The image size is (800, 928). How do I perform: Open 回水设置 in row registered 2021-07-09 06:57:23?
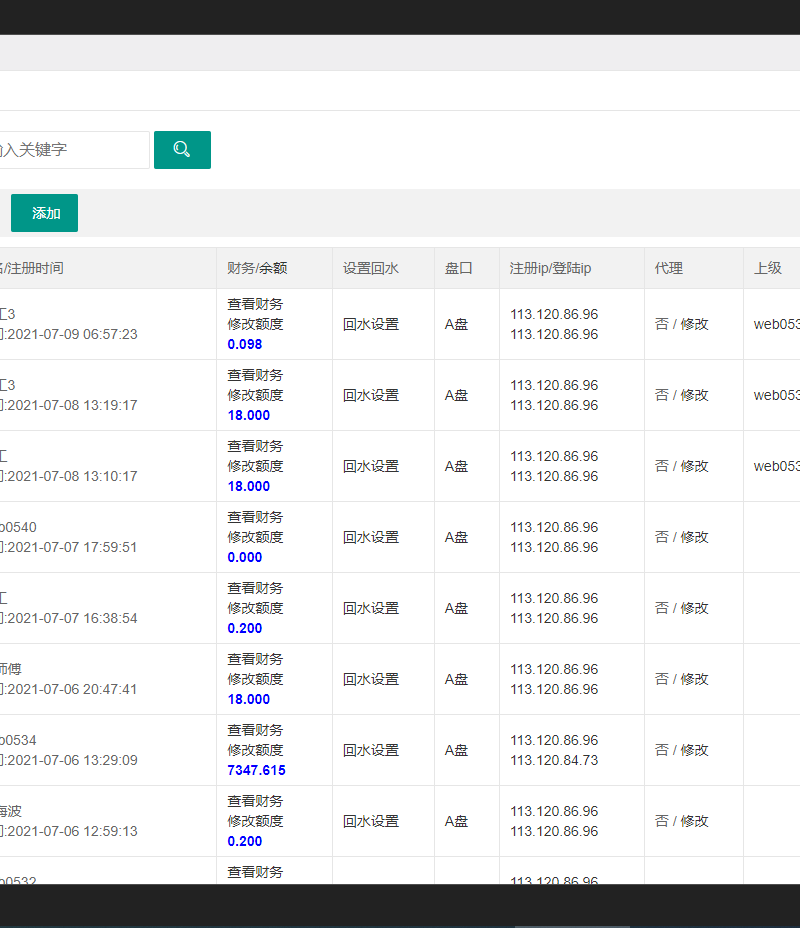point(371,324)
